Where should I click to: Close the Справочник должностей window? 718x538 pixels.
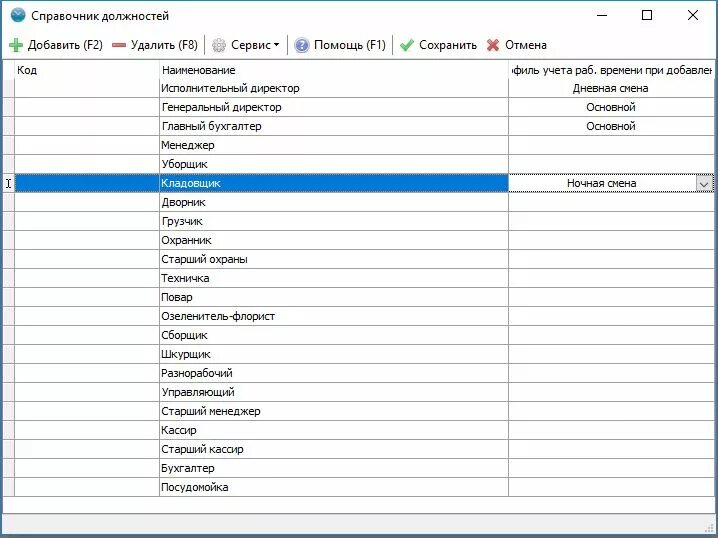(x=693, y=15)
